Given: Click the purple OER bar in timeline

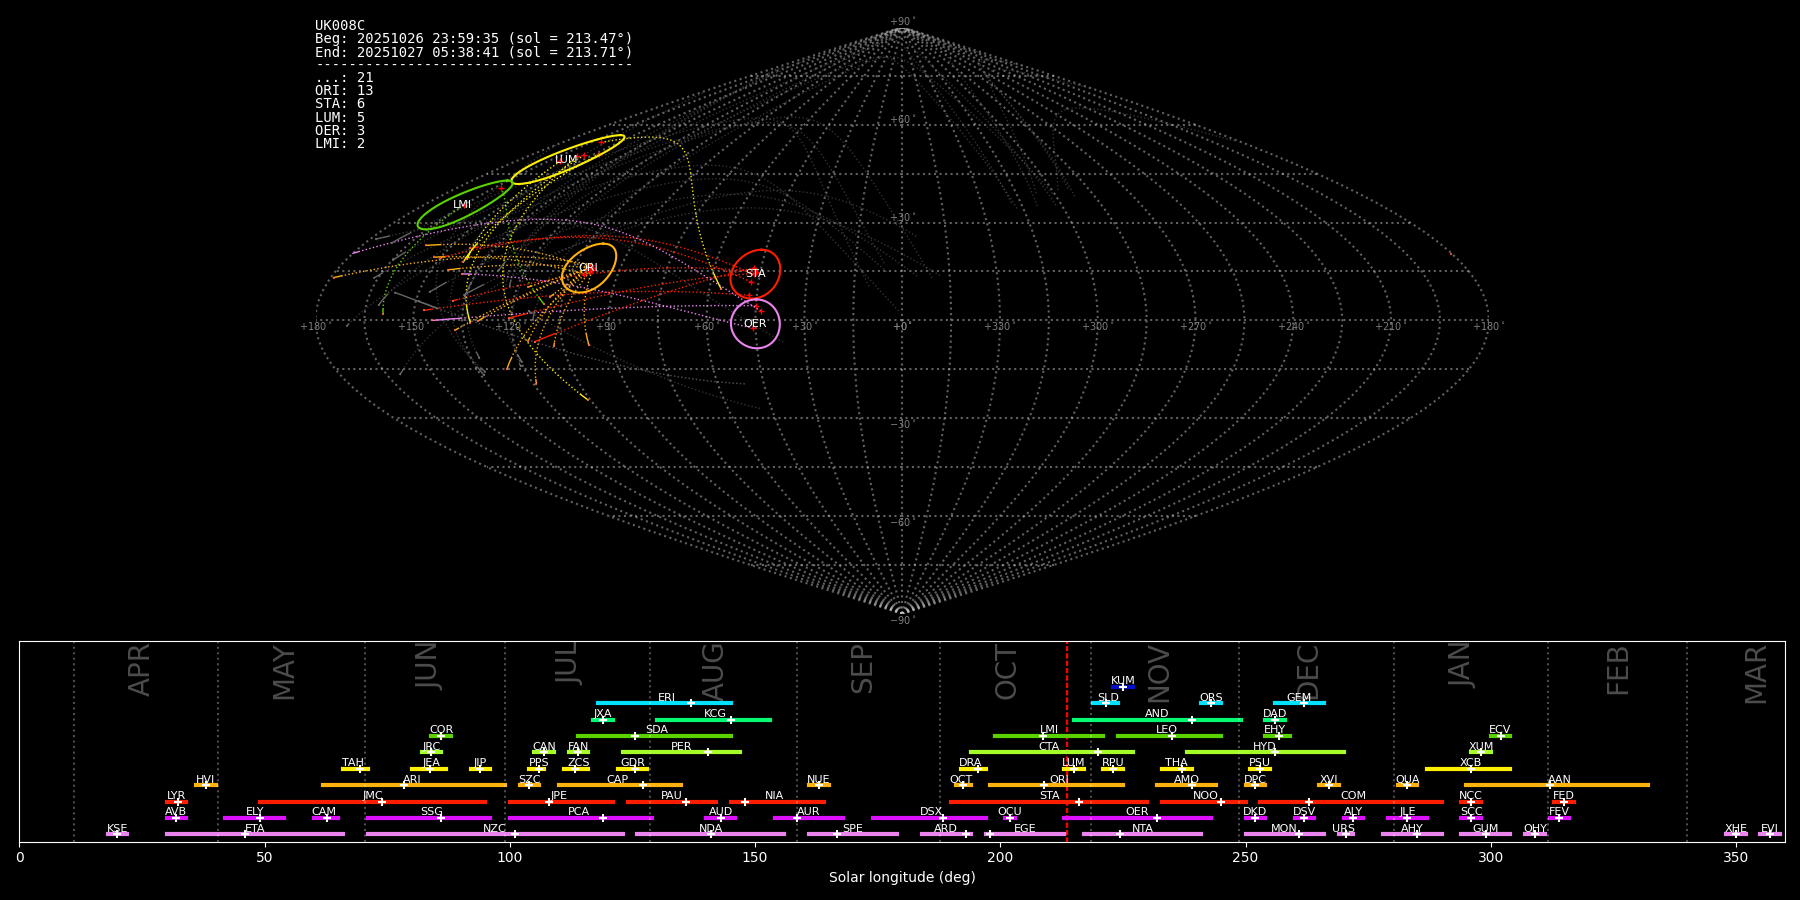Looking at the screenshot, I should pos(1137,818).
